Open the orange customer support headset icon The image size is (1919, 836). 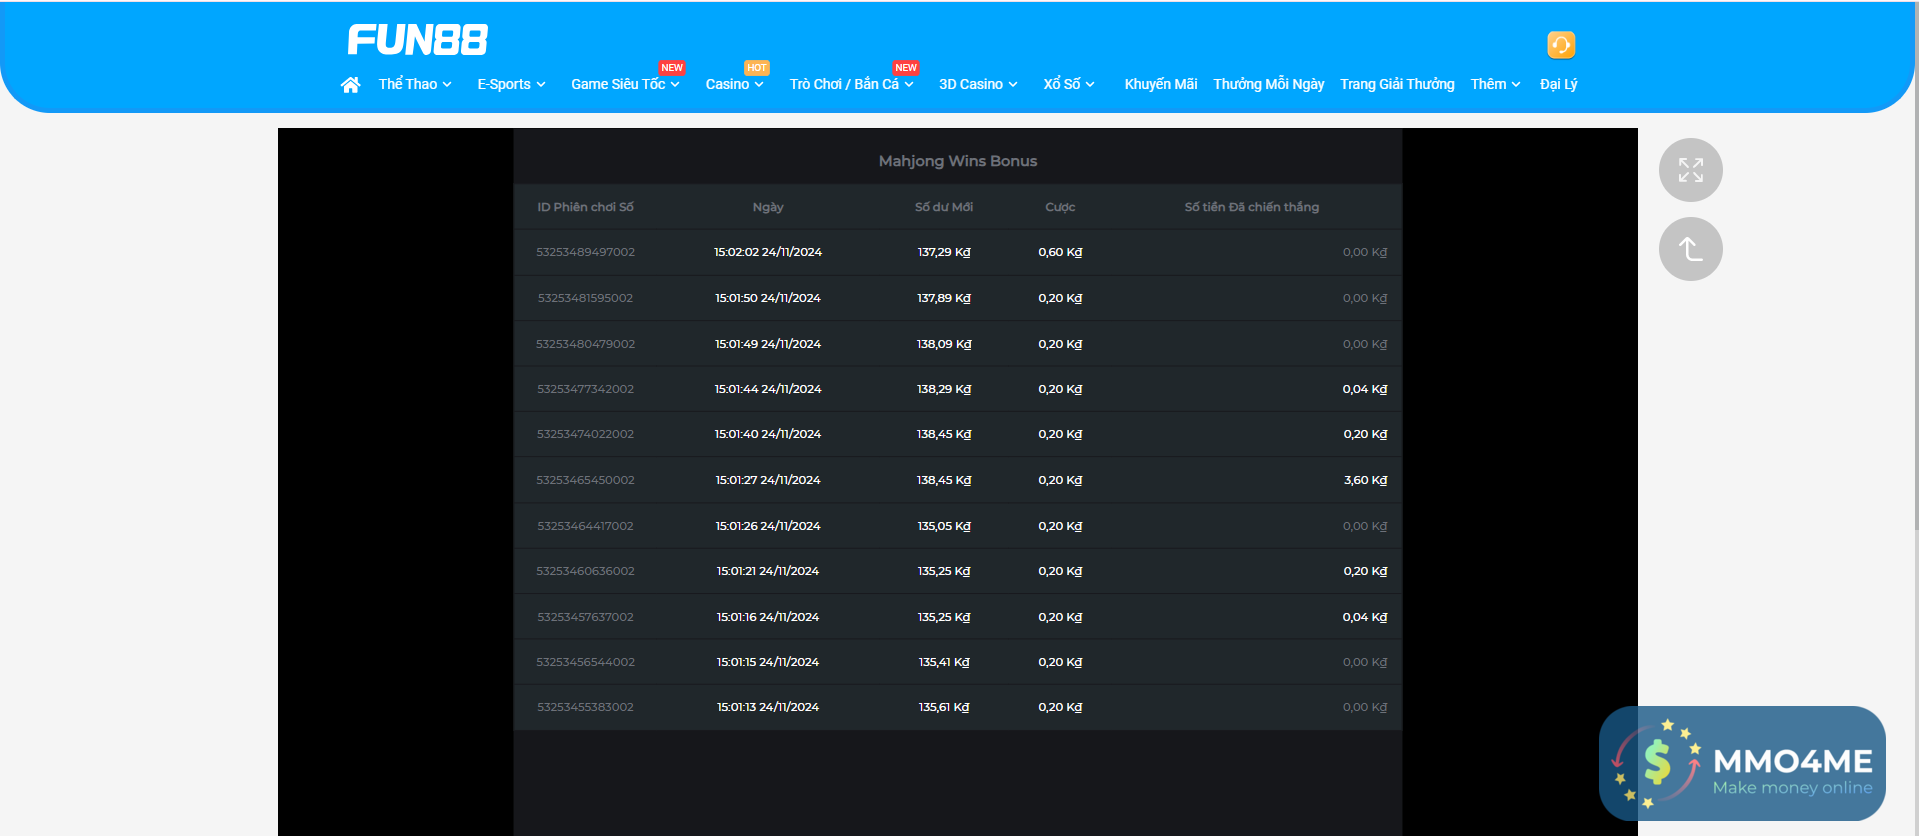click(1560, 45)
